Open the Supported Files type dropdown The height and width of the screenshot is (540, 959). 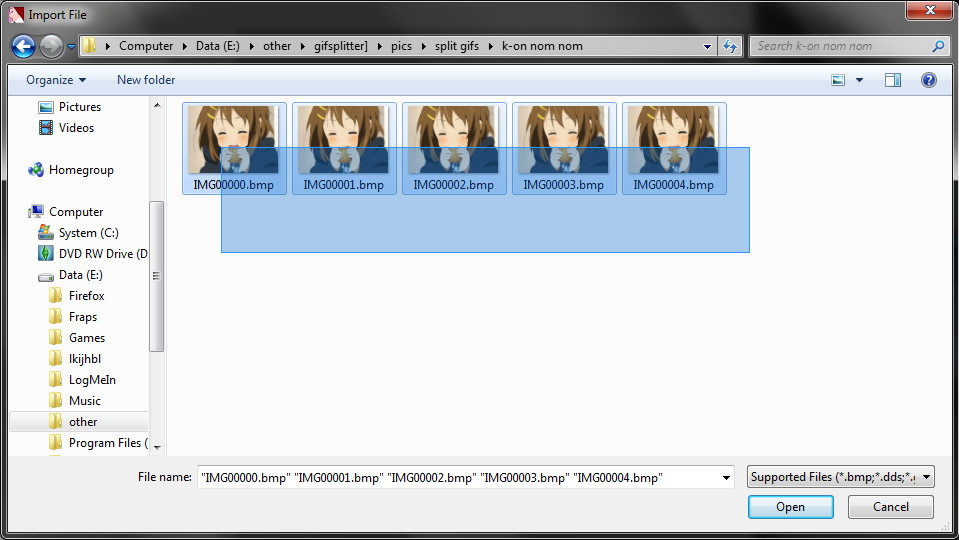pos(841,477)
